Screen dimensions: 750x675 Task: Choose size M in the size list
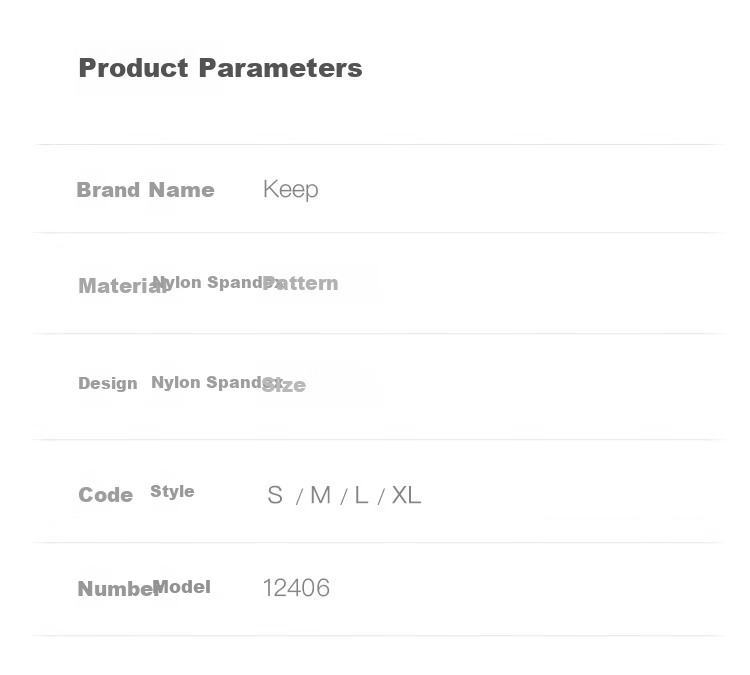320,495
